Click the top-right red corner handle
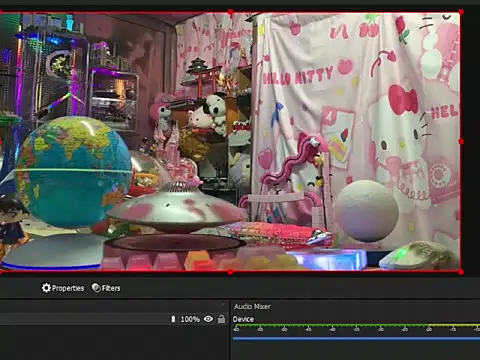The height and width of the screenshot is (360, 480). tap(461, 12)
